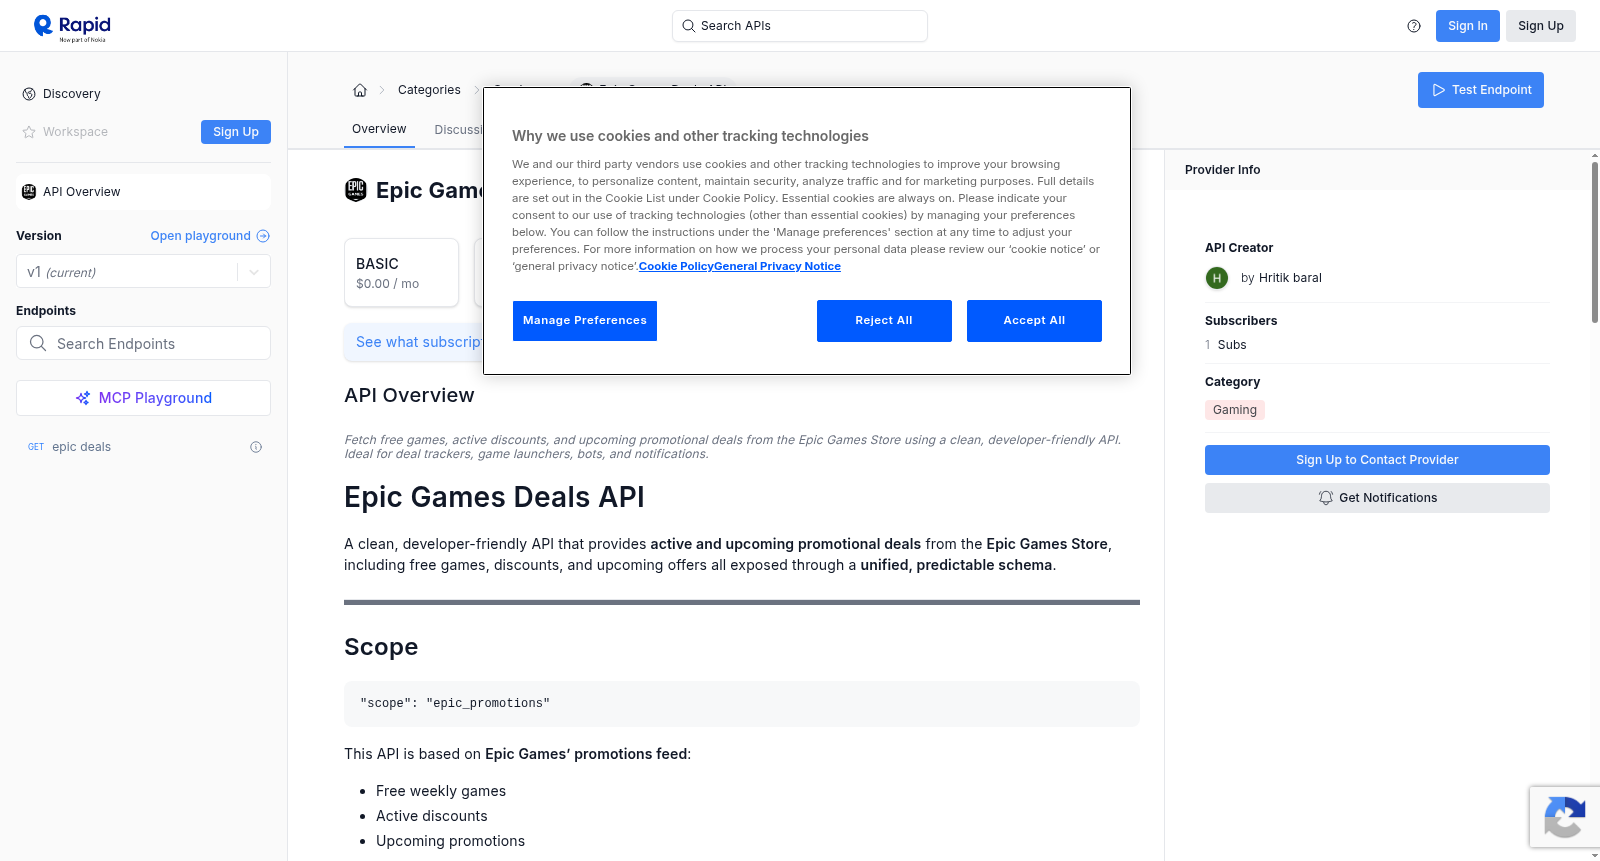Click Get Notifications button
The image size is (1600, 861).
pyautogui.click(x=1377, y=498)
